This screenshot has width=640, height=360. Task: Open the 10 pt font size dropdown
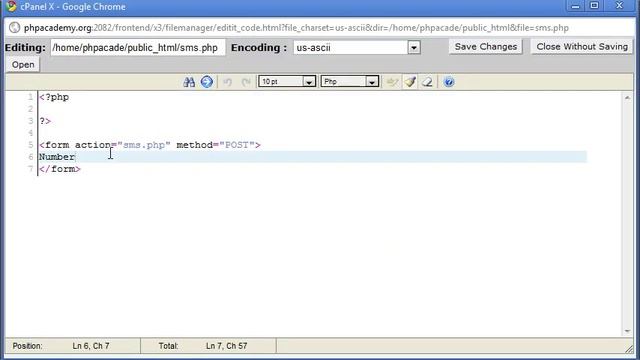click(x=287, y=82)
